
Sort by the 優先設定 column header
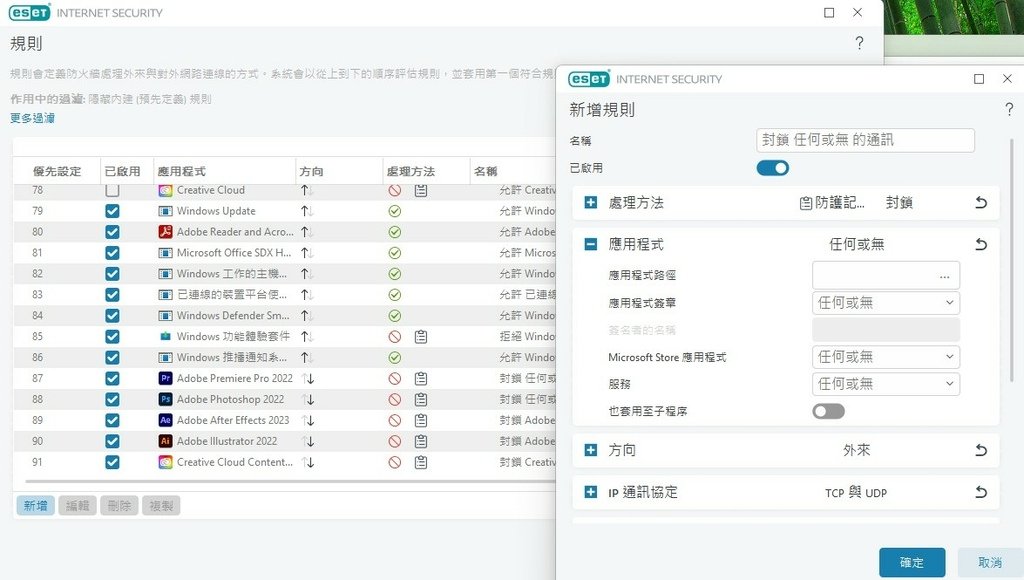[57, 171]
